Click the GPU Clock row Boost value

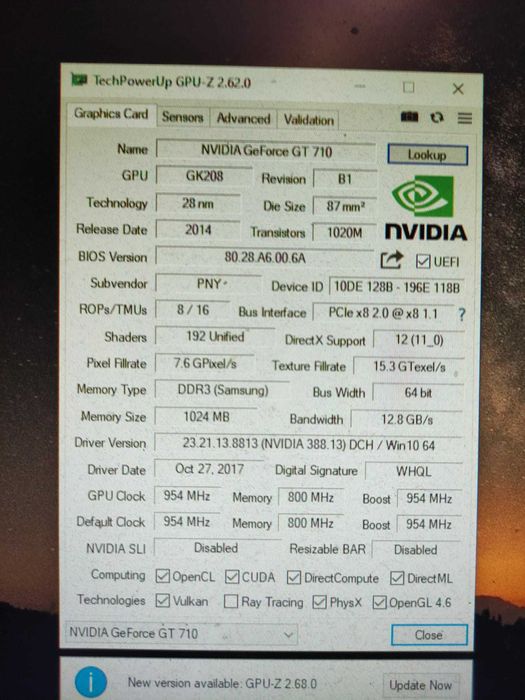pyautogui.click(x=429, y=498)
